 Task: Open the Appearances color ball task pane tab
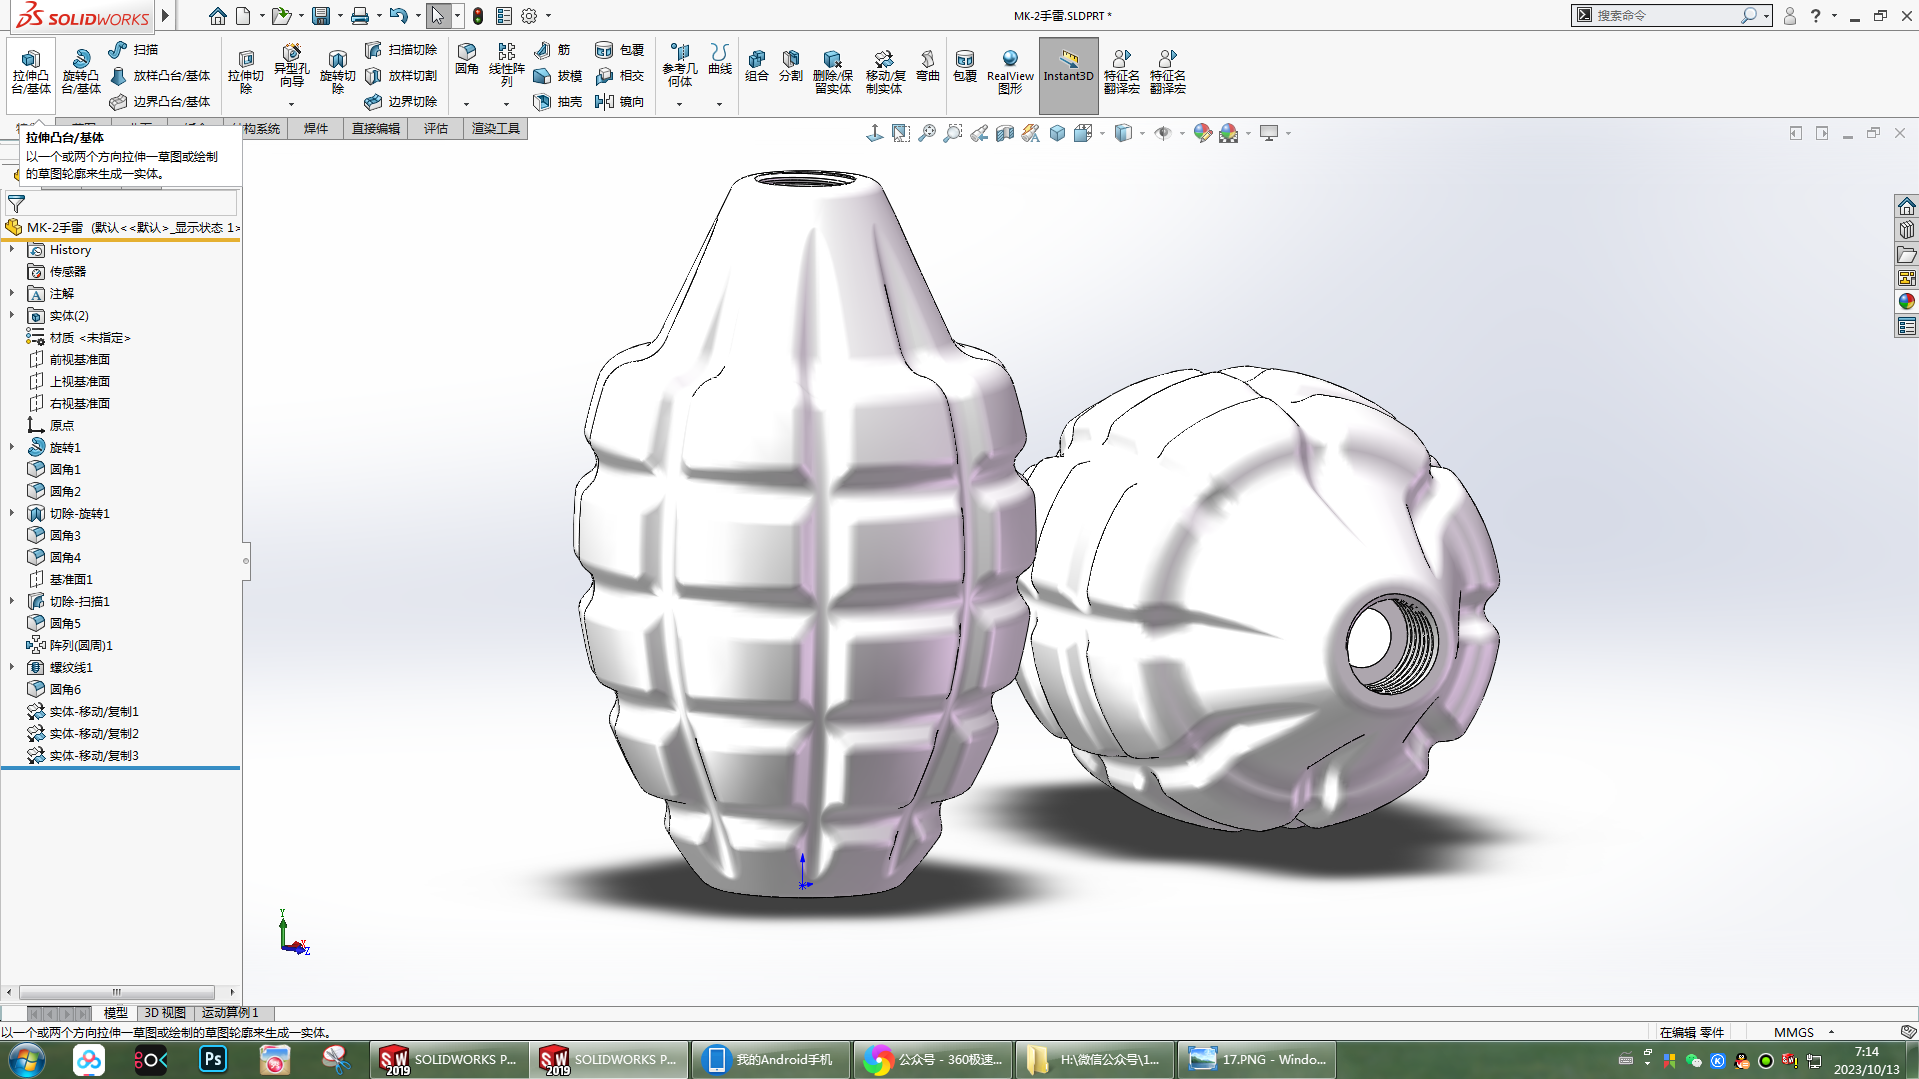click(1907, 301)
